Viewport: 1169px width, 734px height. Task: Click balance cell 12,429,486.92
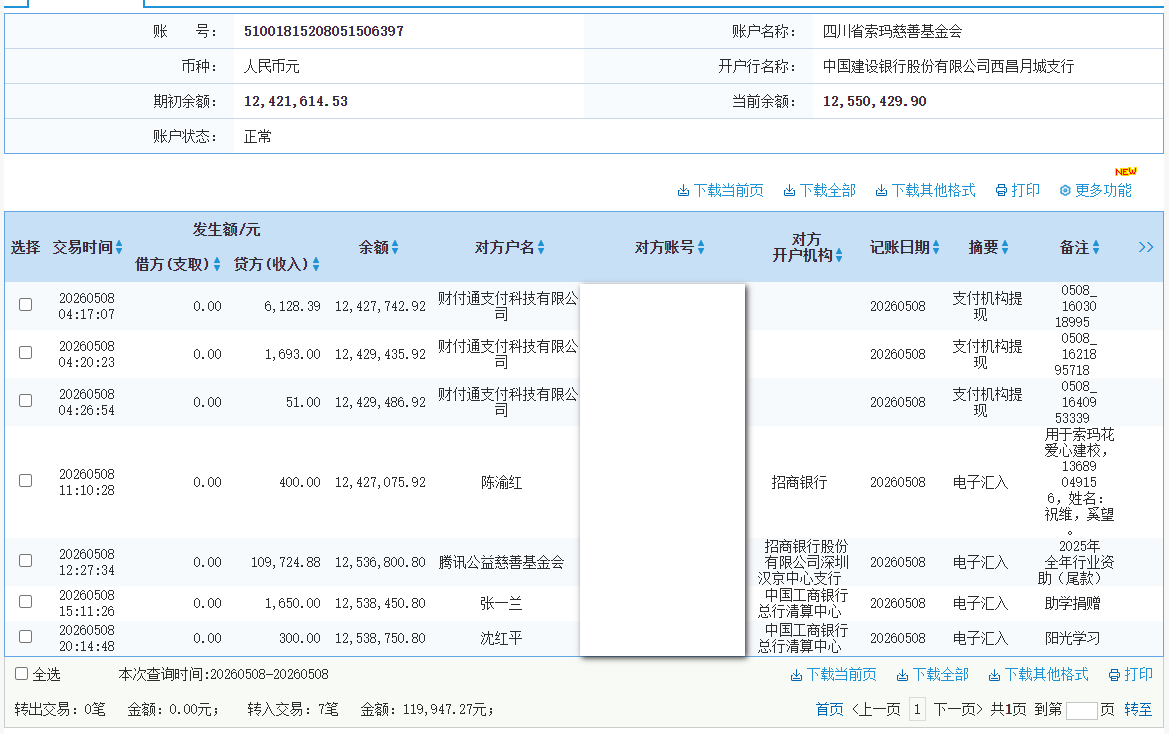[x=380, y=402]
